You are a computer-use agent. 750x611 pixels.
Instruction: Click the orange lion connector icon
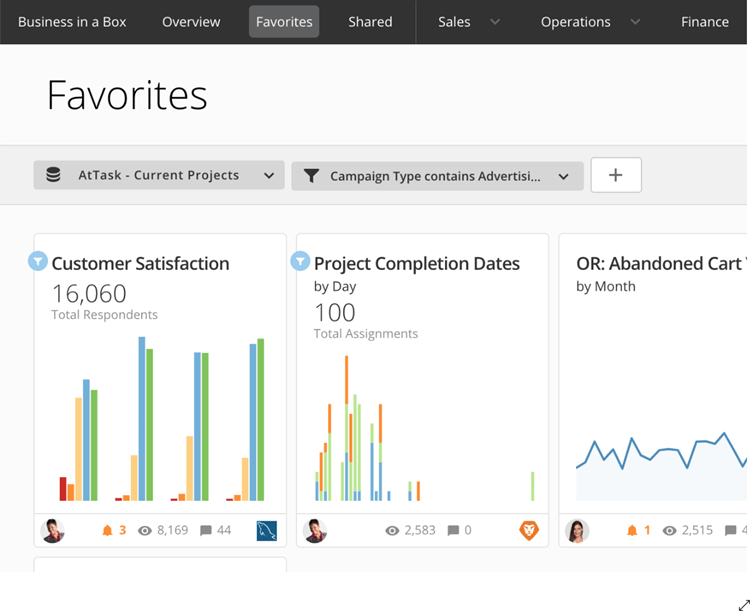[529, 530]
